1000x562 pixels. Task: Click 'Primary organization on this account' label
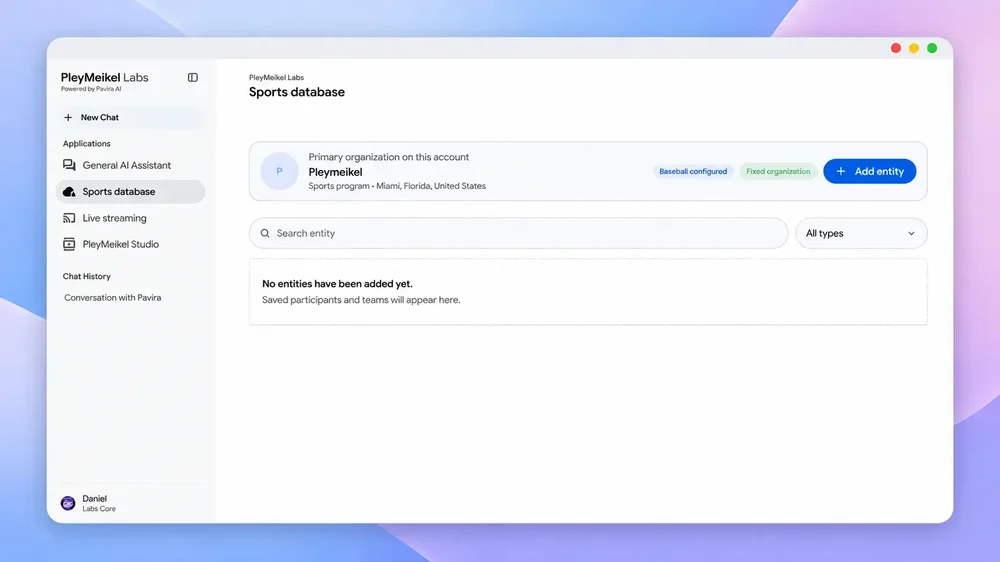388,157
